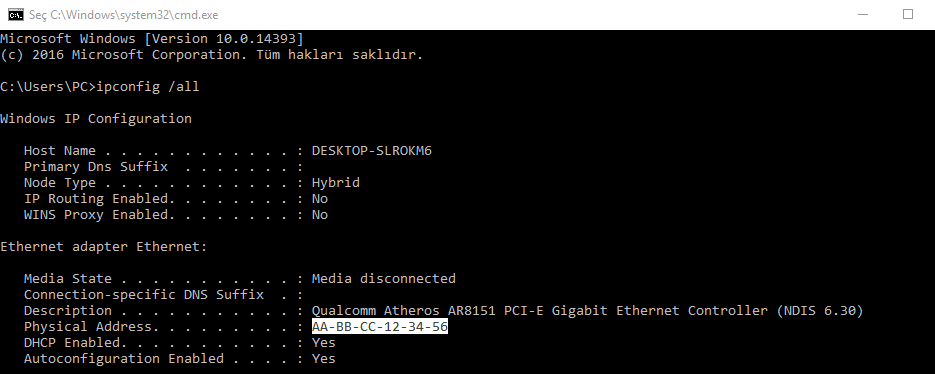
Task: Click the ipconfig /all command text
Action: point(148,87)
